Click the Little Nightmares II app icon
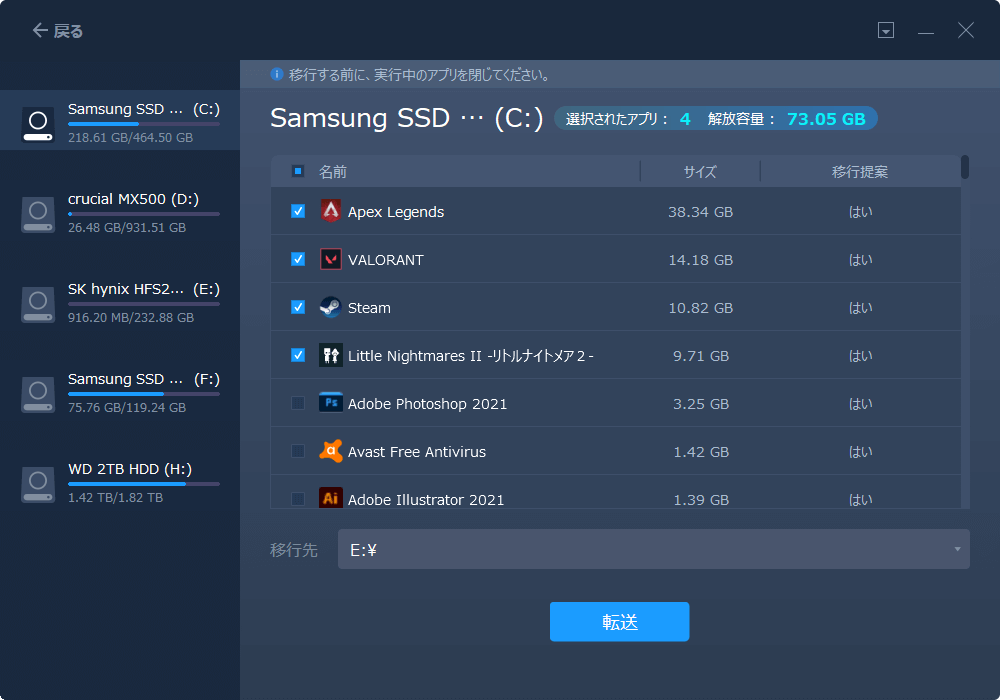This screenshot has height=700, width=1000. coord(330,355)
